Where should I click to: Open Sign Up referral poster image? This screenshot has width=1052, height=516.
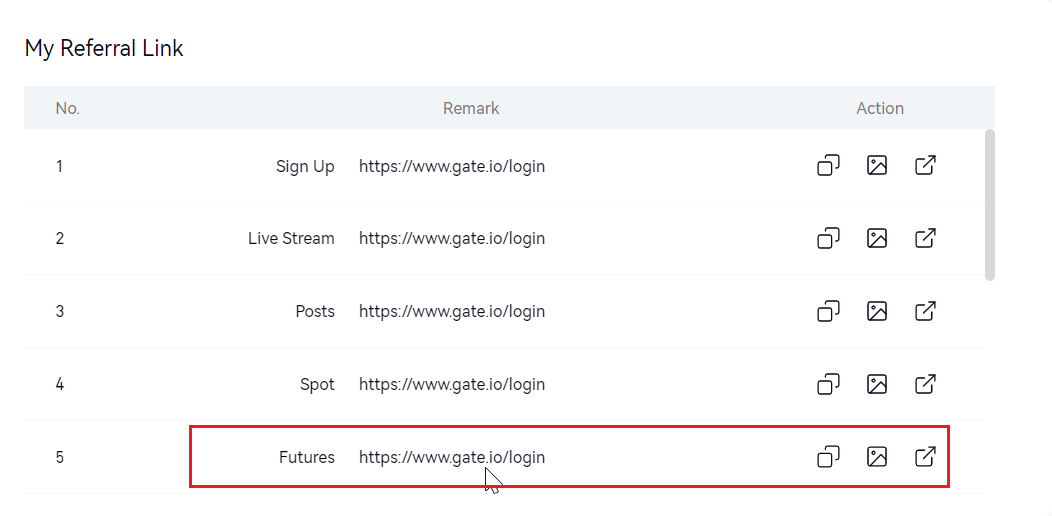coord(877,166)
